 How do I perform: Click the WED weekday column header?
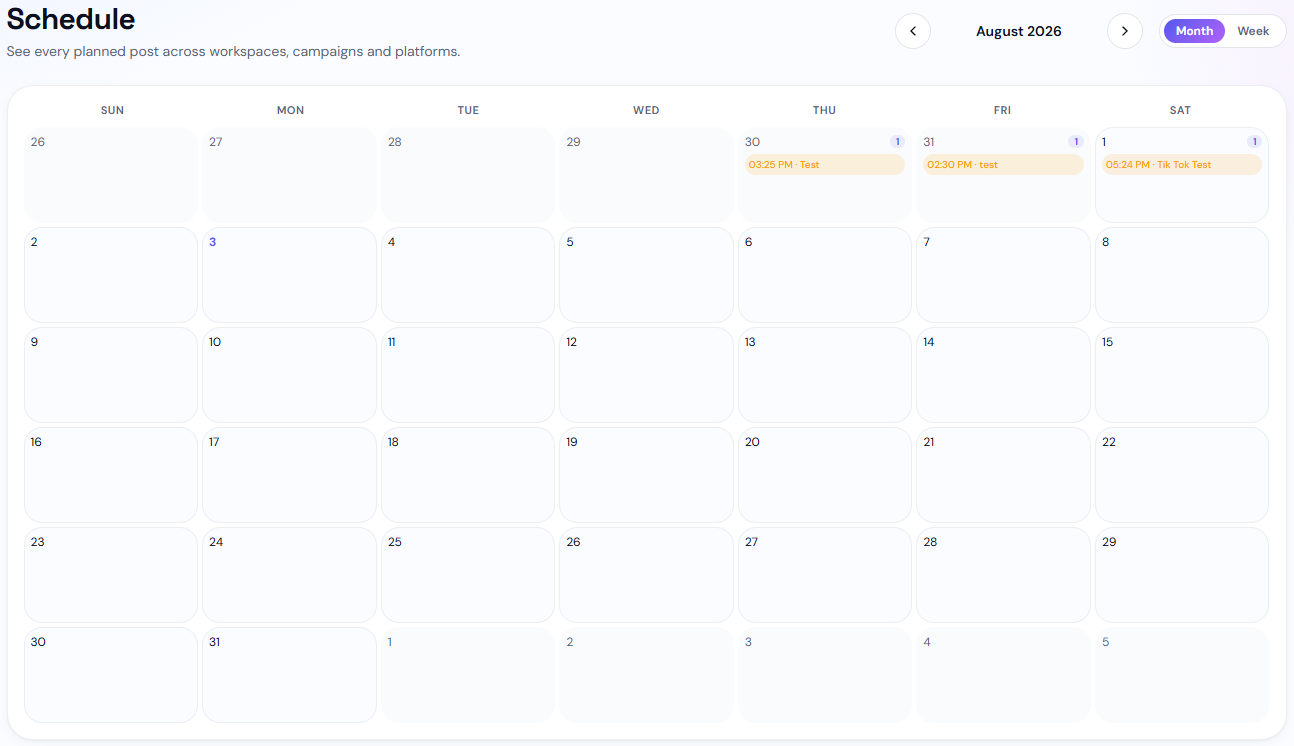tap(646, 110)
